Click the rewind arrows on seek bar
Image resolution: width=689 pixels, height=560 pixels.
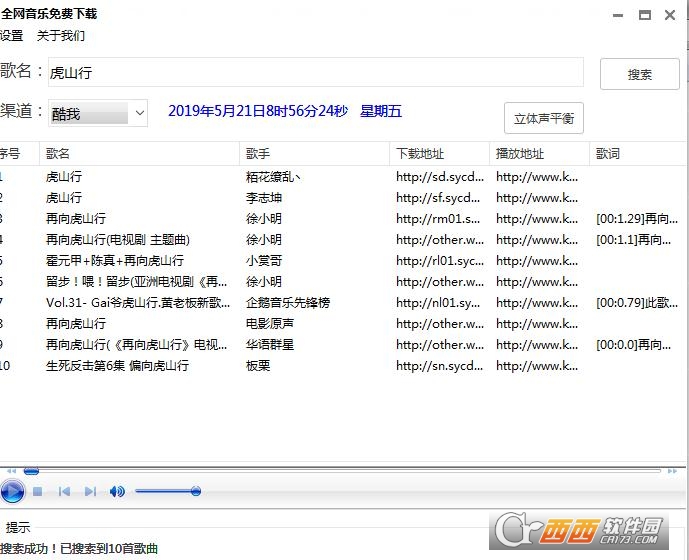pos(12,471)
